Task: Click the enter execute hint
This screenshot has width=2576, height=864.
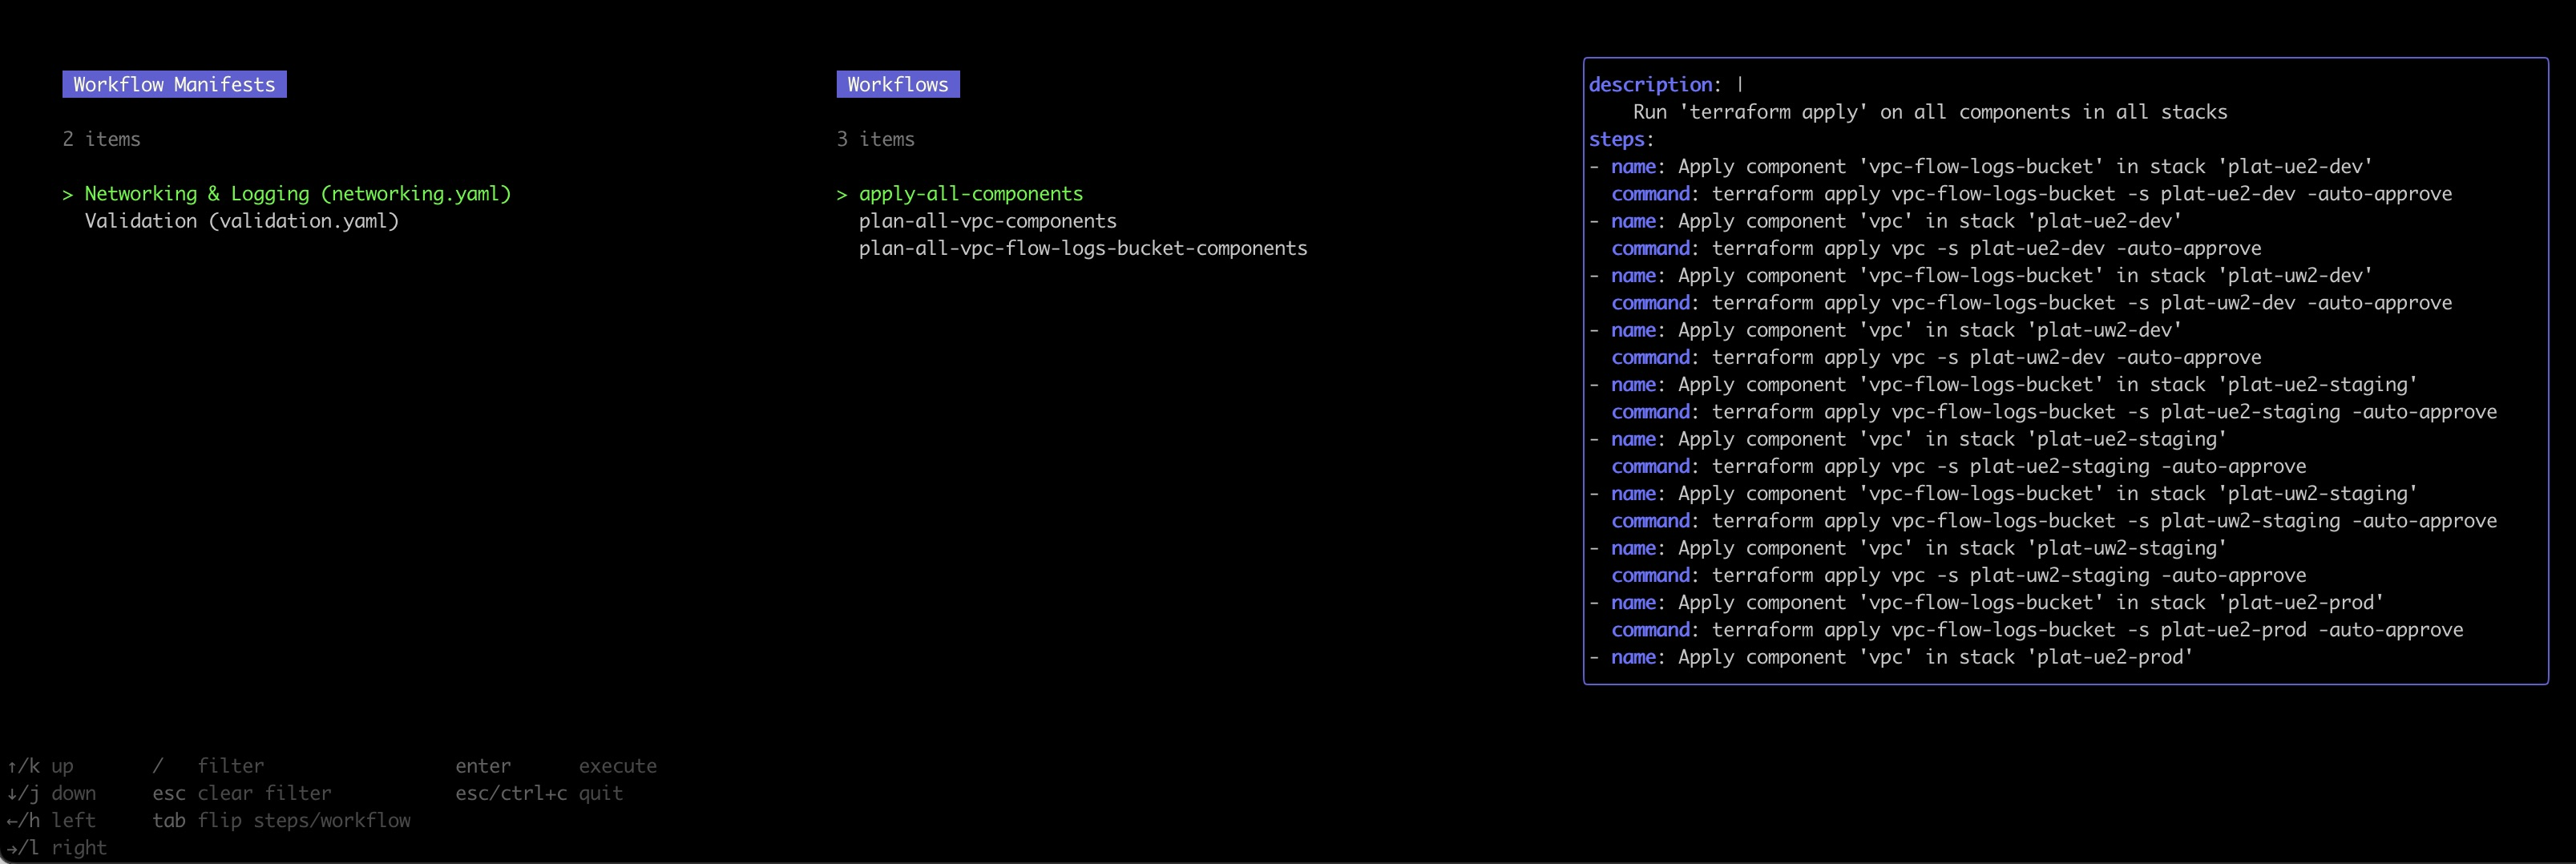Action: 555,766
